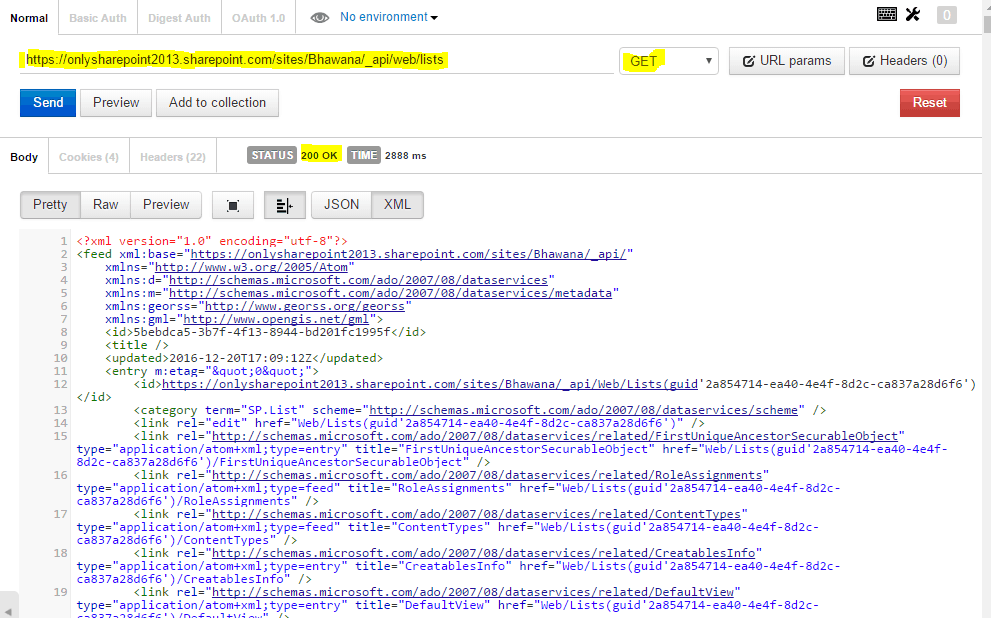991x618 pixels.
Task: Click the Headers (0) icon button
Action: pos(904,61)
